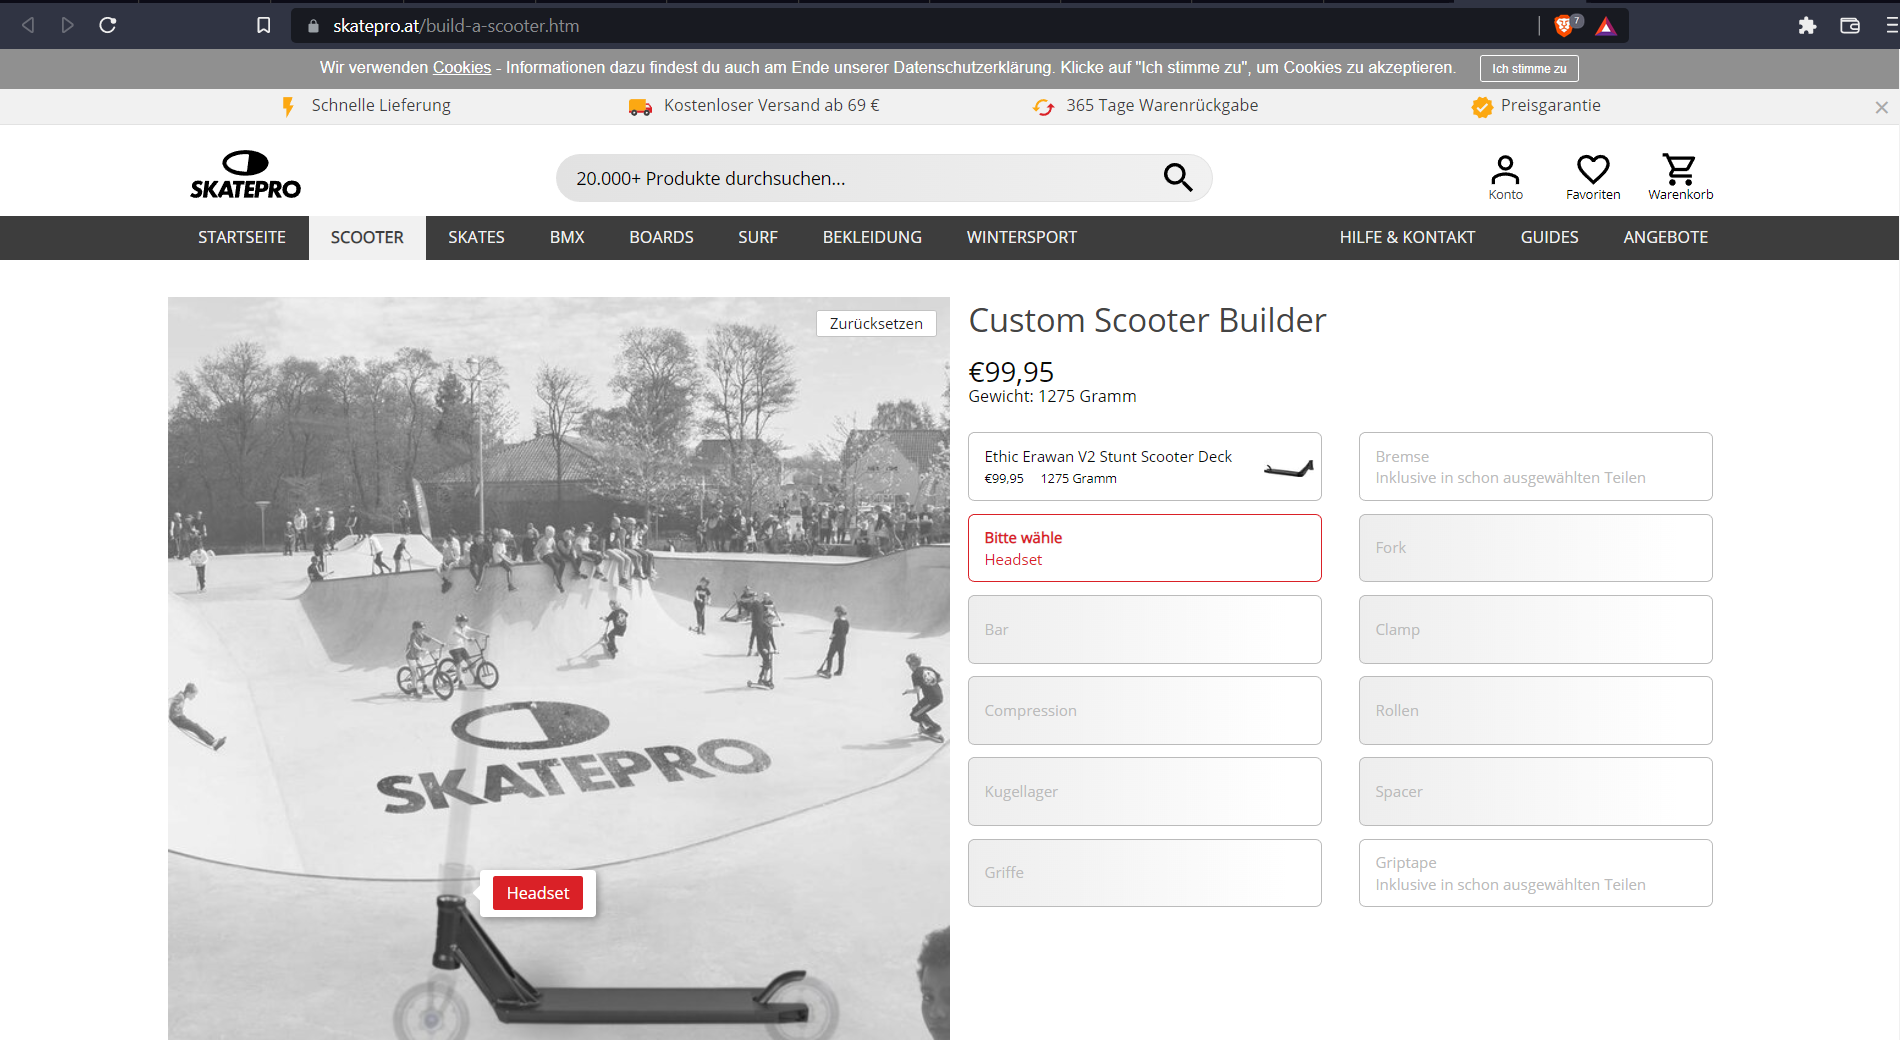Click the SkatePro logo
1900x1040 pixels.
pyautogui.click(x=245, y=175)
